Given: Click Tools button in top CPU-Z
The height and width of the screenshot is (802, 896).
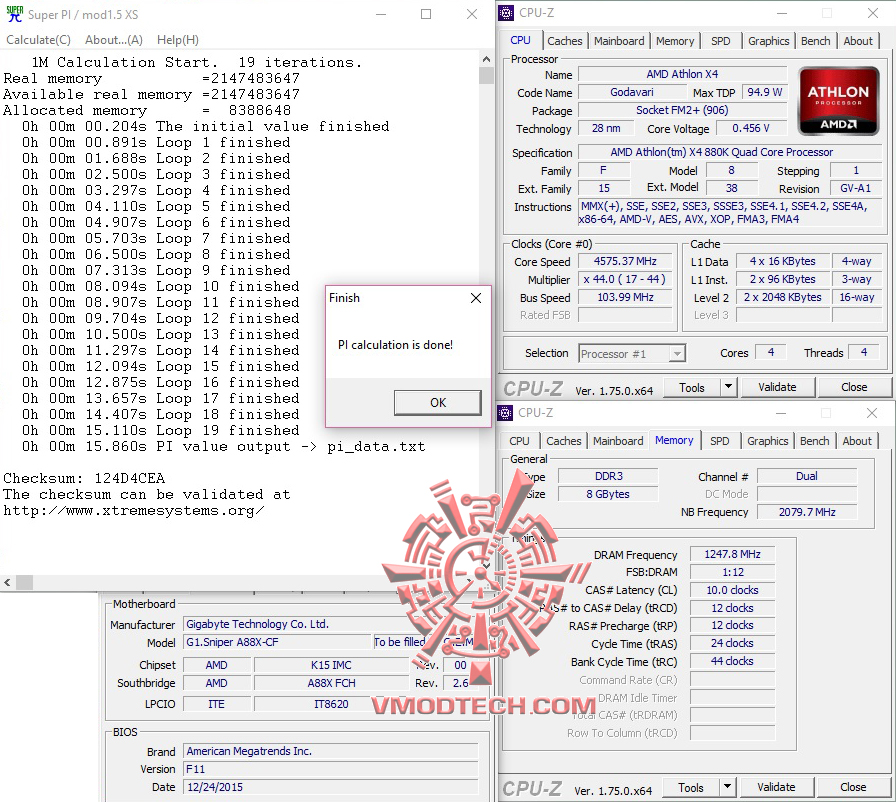Looking at the screenshot, I should click(691, 387).
